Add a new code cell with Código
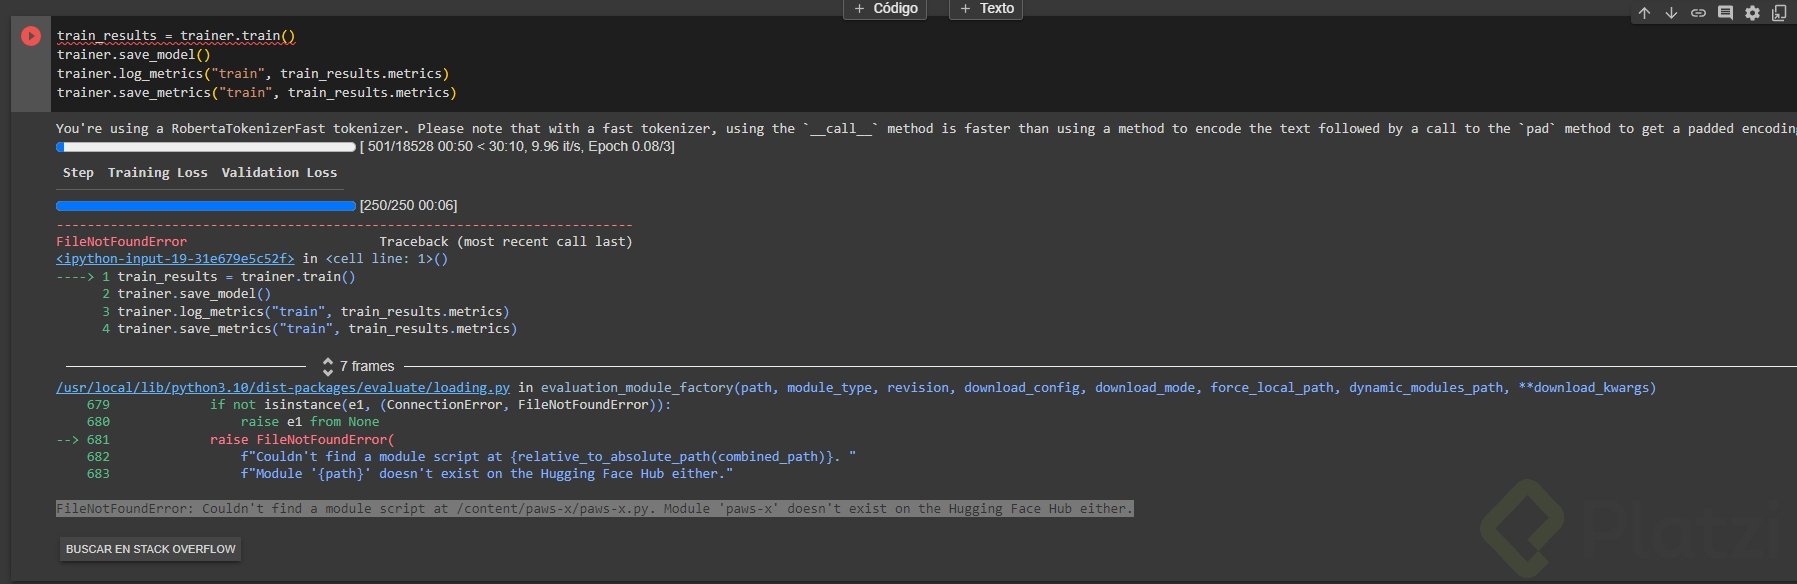Image resolution: width=1797 pixels, height=584 pixels. (x=886, y=9)
